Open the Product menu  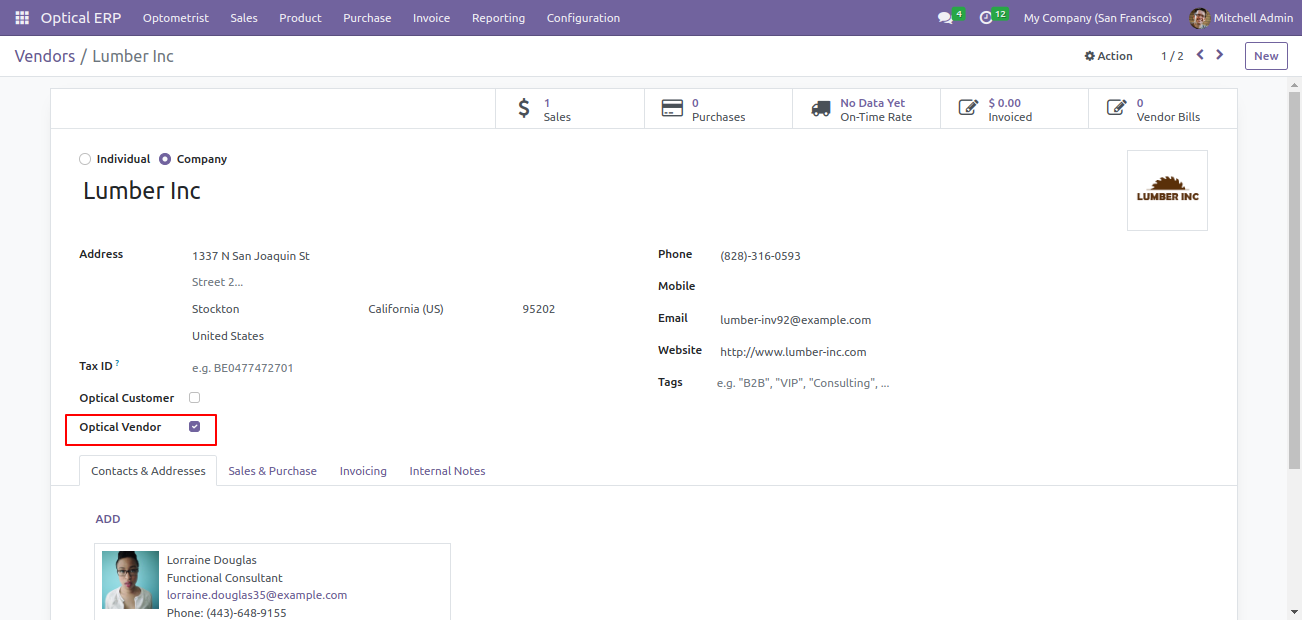click(x=300, y=18)
